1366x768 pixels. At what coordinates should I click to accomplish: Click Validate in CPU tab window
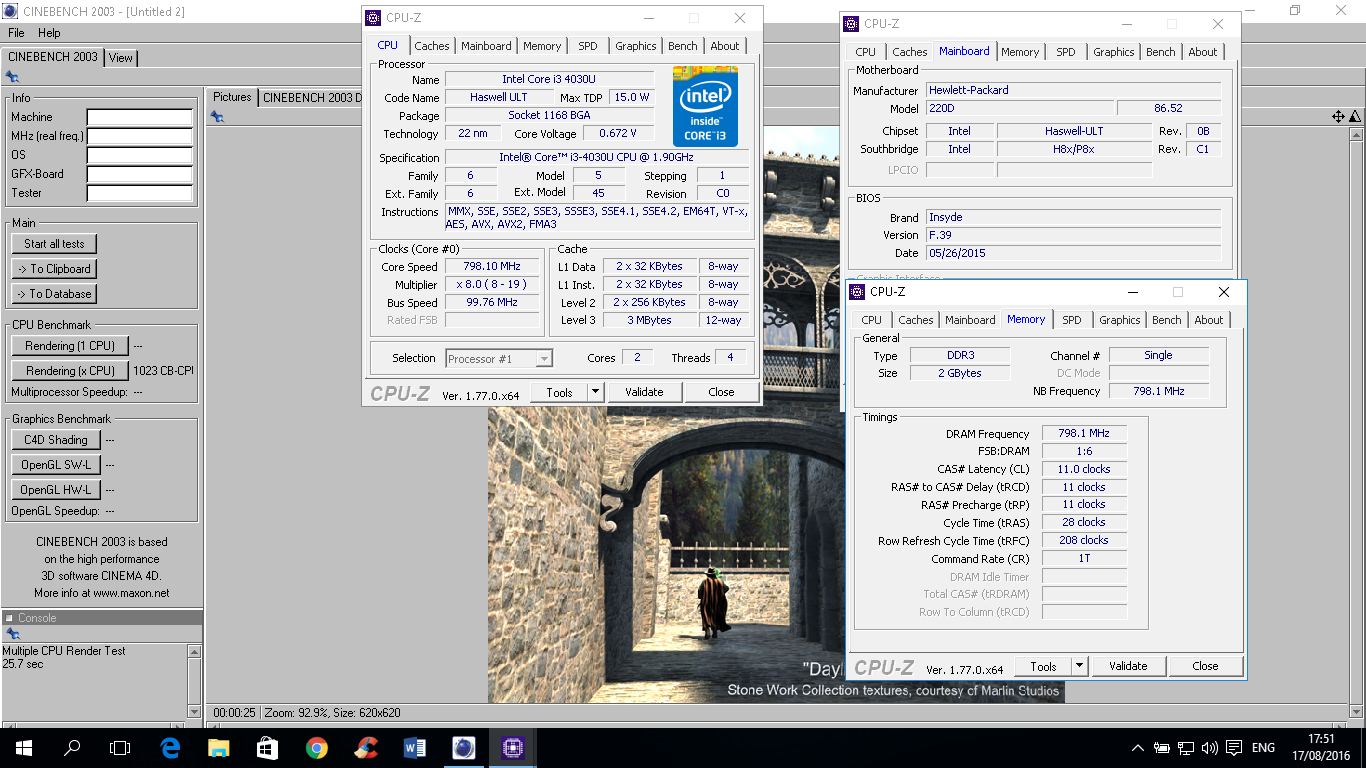pyautogui.click(x=644, y=392)
